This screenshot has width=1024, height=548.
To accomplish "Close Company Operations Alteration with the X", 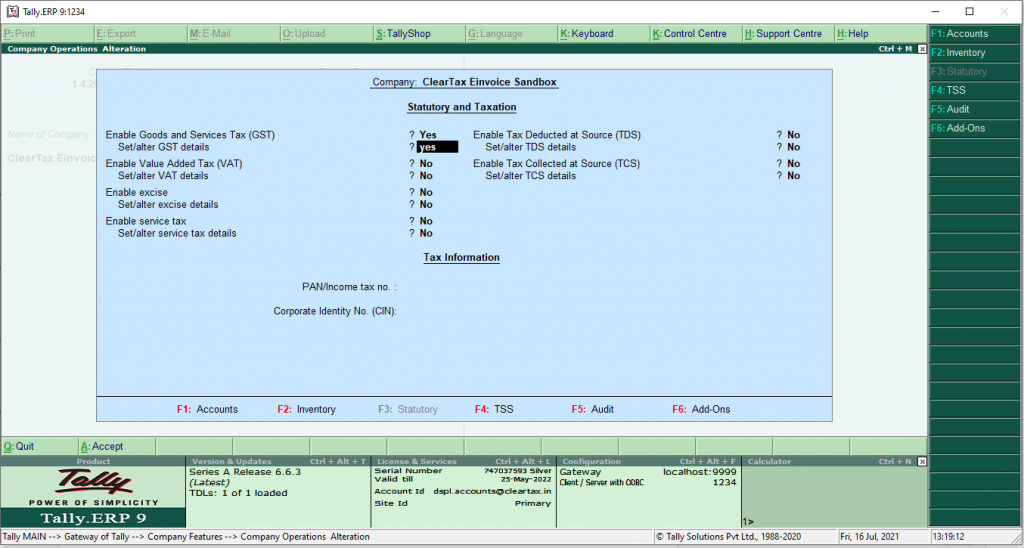I will tap(921, 49).
